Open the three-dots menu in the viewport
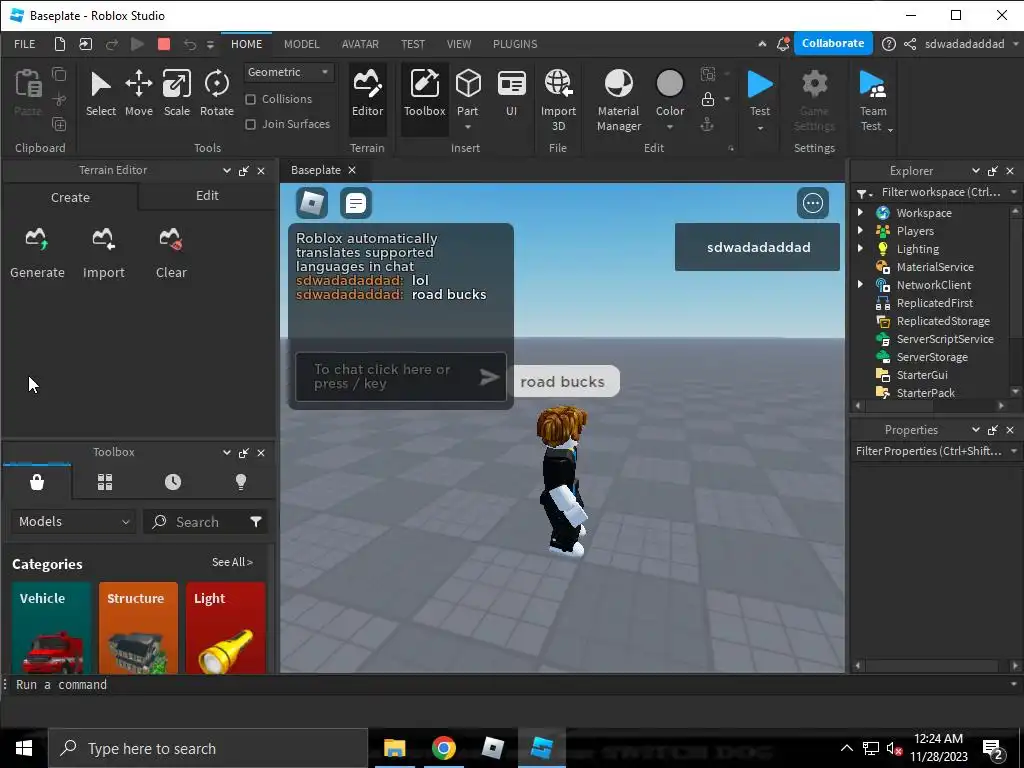 click(812, 203)
